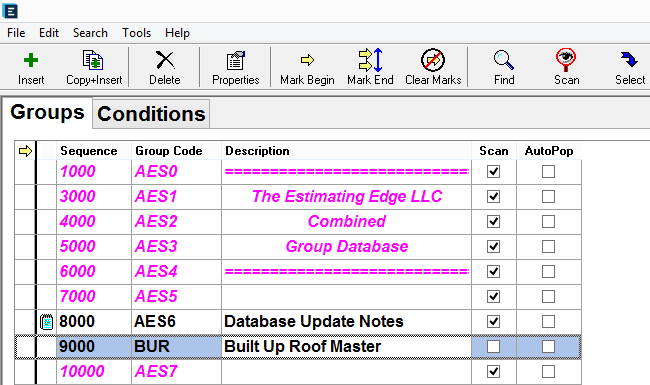Click the AutoPop column header
The width and height of the screenshot is (650, 385).
coord(549,151)
